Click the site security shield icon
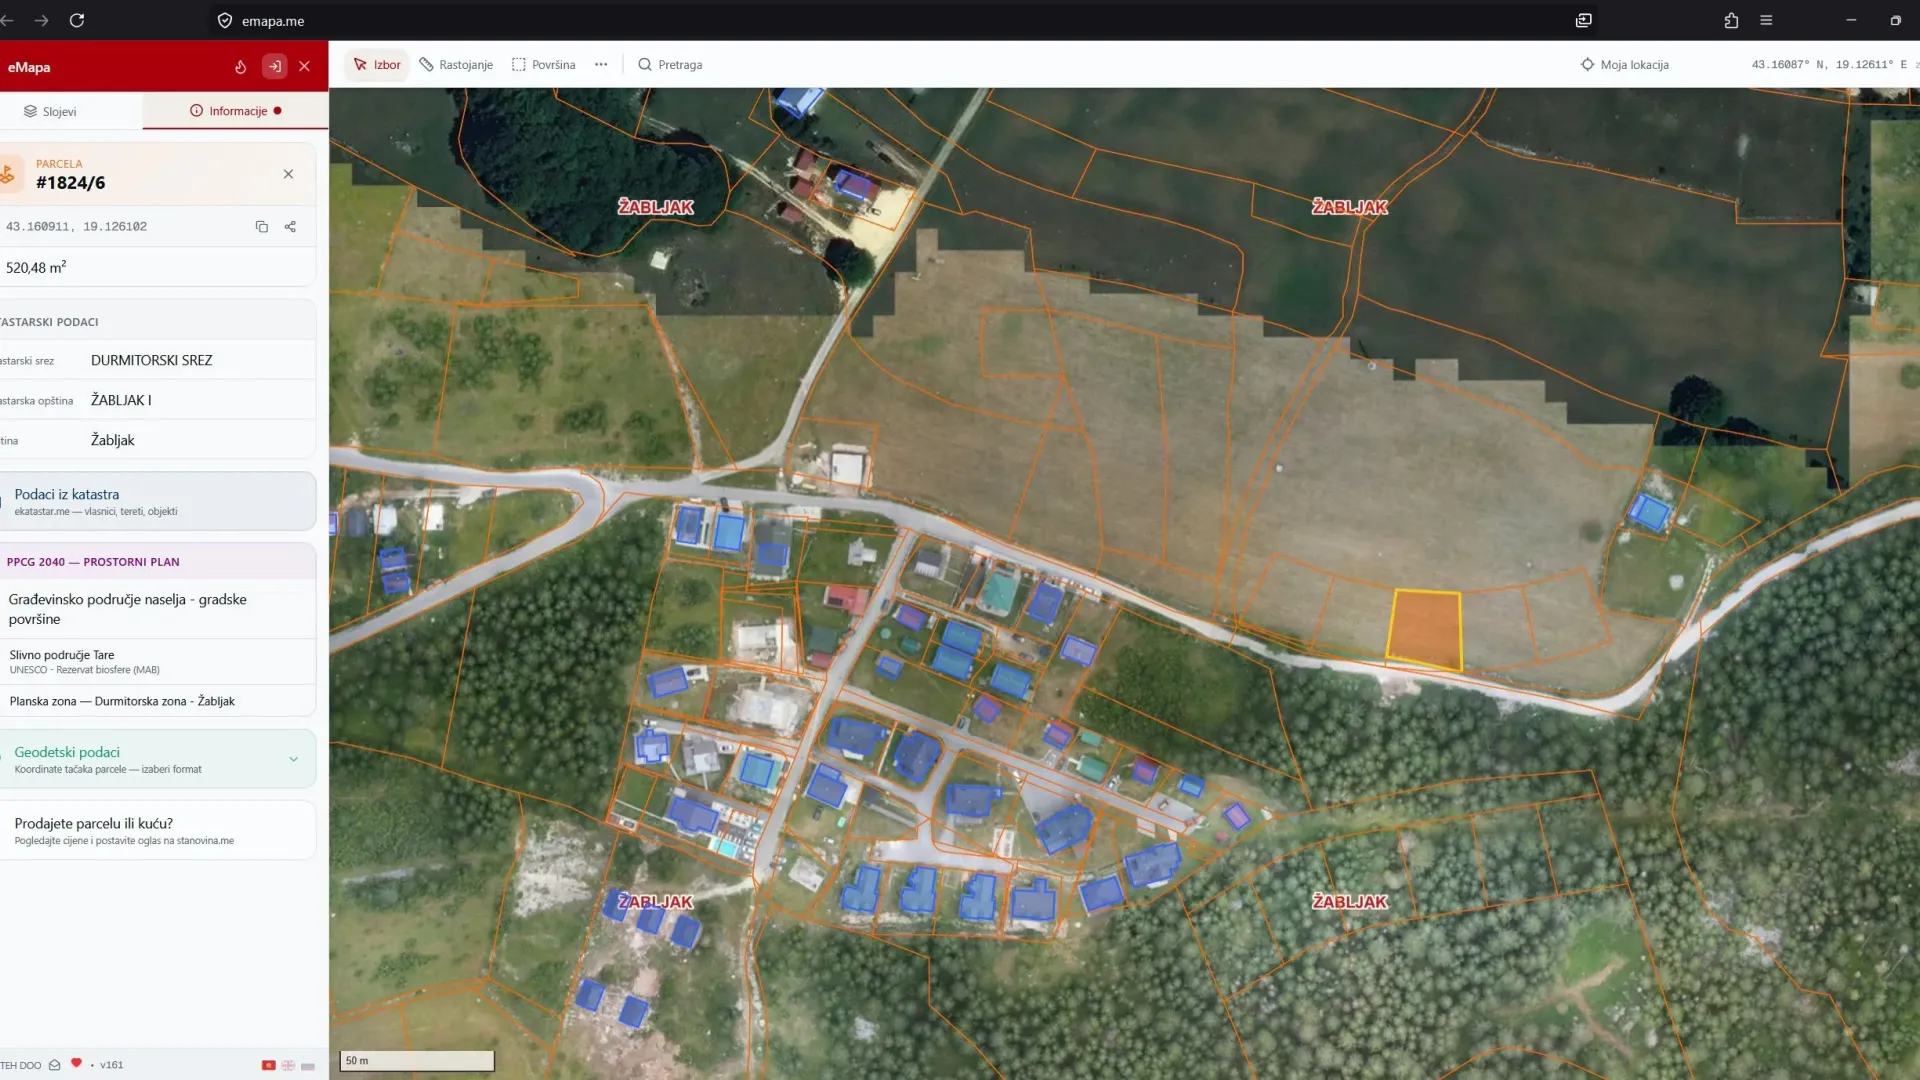The image size is (1920, 1080). click(x=225, y=20)
